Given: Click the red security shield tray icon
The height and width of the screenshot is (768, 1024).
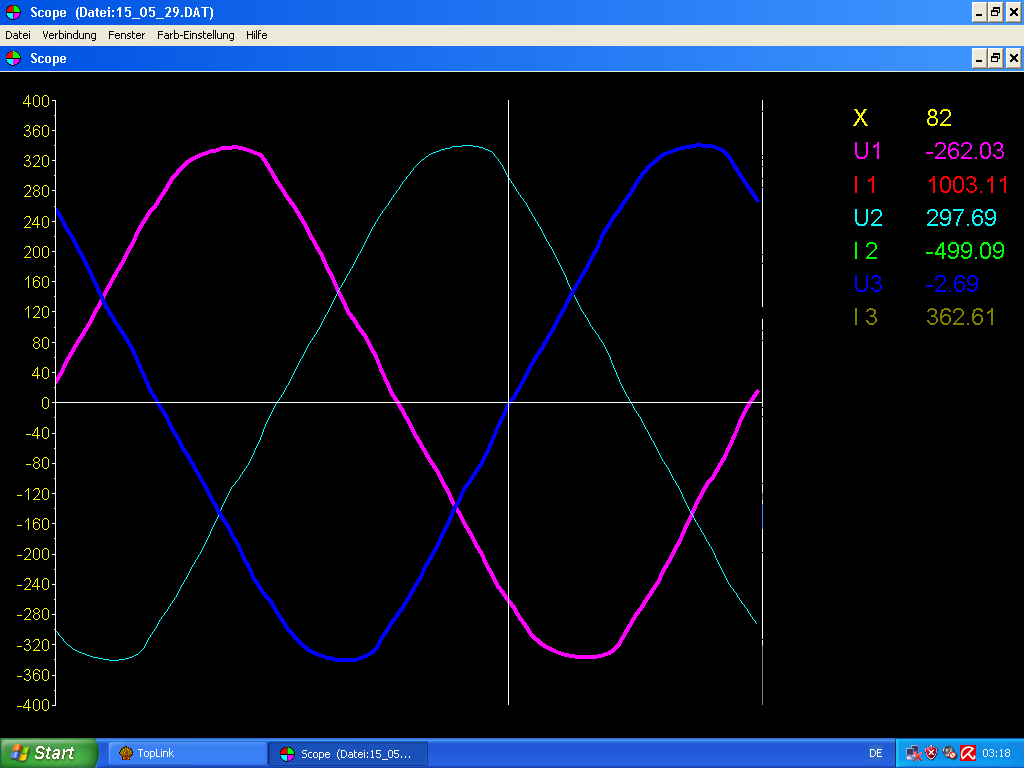Looking at the screenshot, I should (x=931, y=753).
